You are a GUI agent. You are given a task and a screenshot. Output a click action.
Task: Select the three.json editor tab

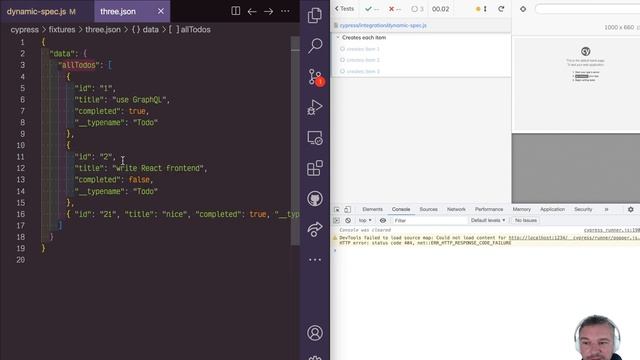(118, 11)
